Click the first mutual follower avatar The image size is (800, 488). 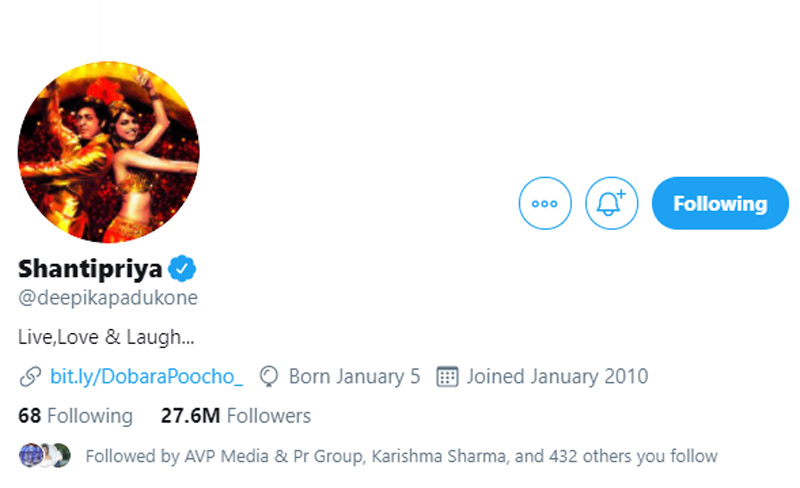click(x=28, y=455)
